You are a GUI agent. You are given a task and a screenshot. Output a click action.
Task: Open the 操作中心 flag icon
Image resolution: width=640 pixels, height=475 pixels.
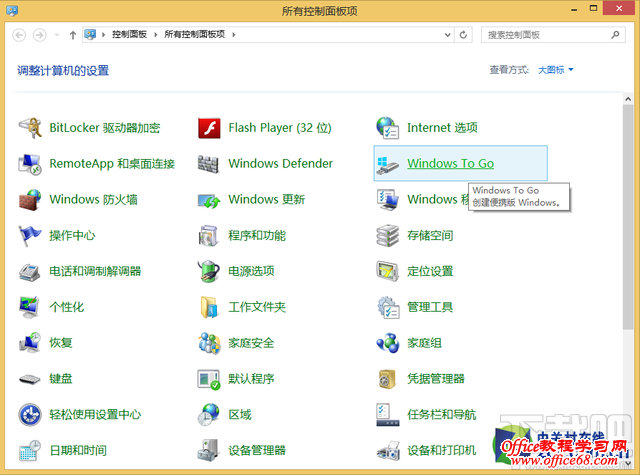pos(30,235)
